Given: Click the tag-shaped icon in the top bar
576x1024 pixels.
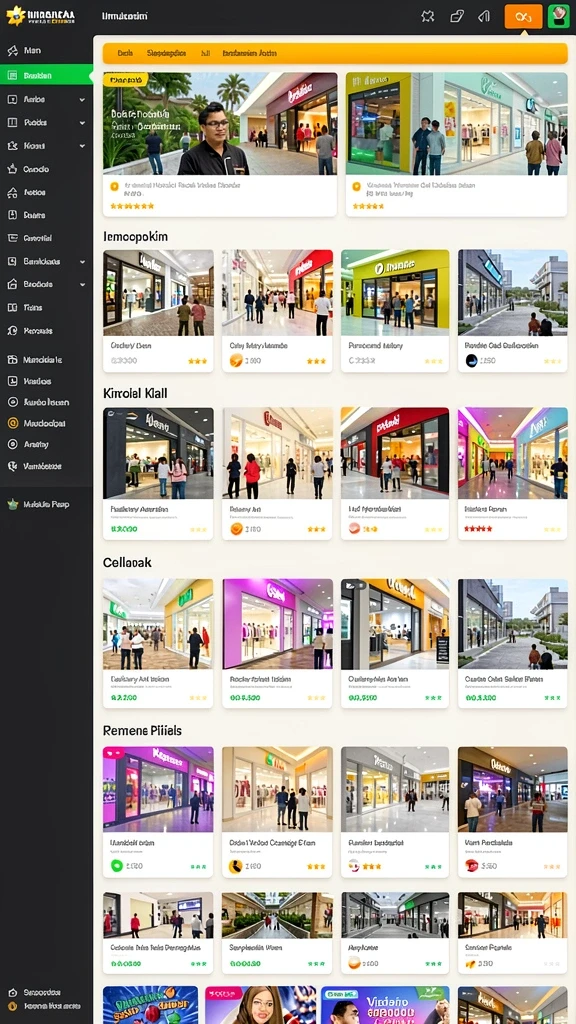Looking at the screenshot, I should [456, 16].
